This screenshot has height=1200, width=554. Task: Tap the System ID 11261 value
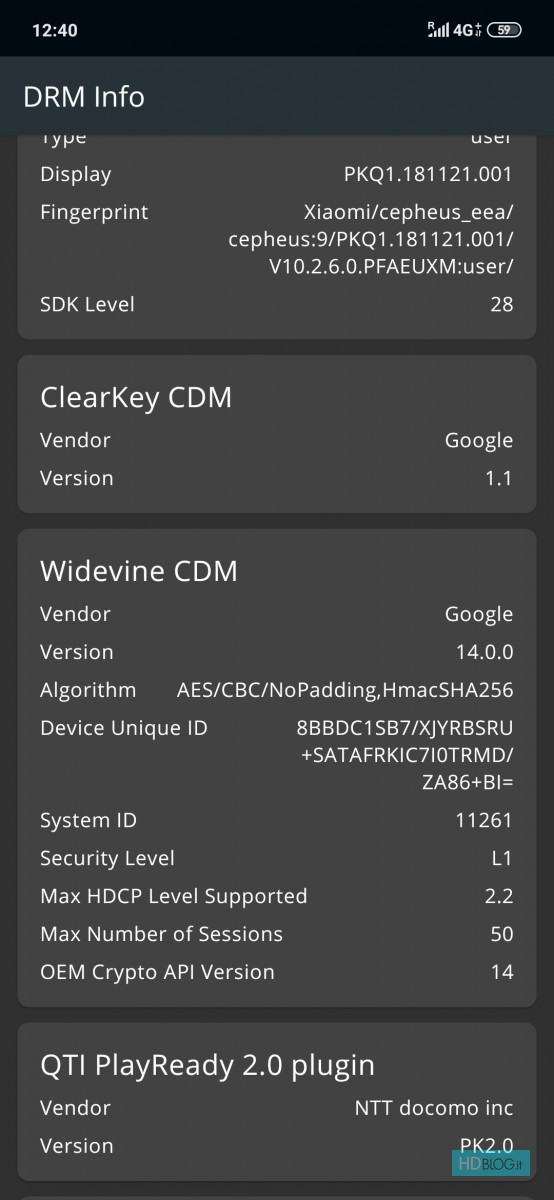click(x=484, y=820)
